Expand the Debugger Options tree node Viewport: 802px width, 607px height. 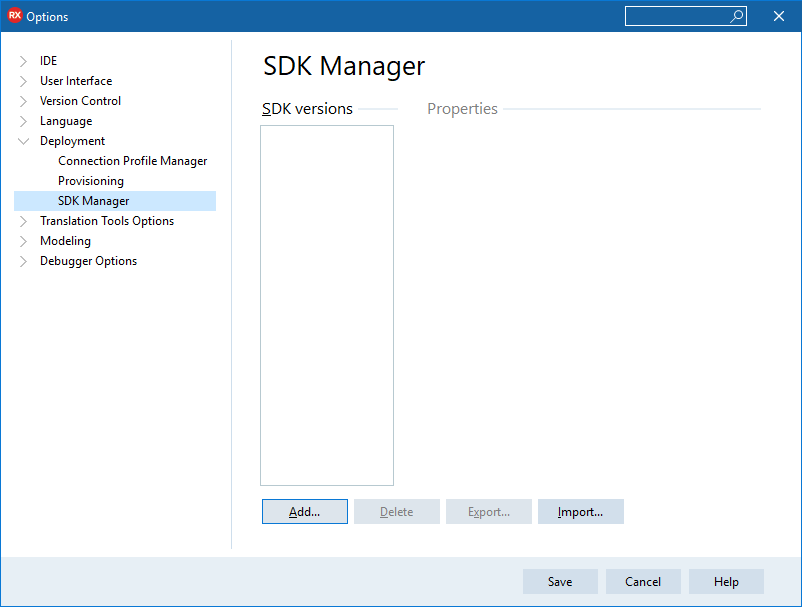tap(24, 261)
